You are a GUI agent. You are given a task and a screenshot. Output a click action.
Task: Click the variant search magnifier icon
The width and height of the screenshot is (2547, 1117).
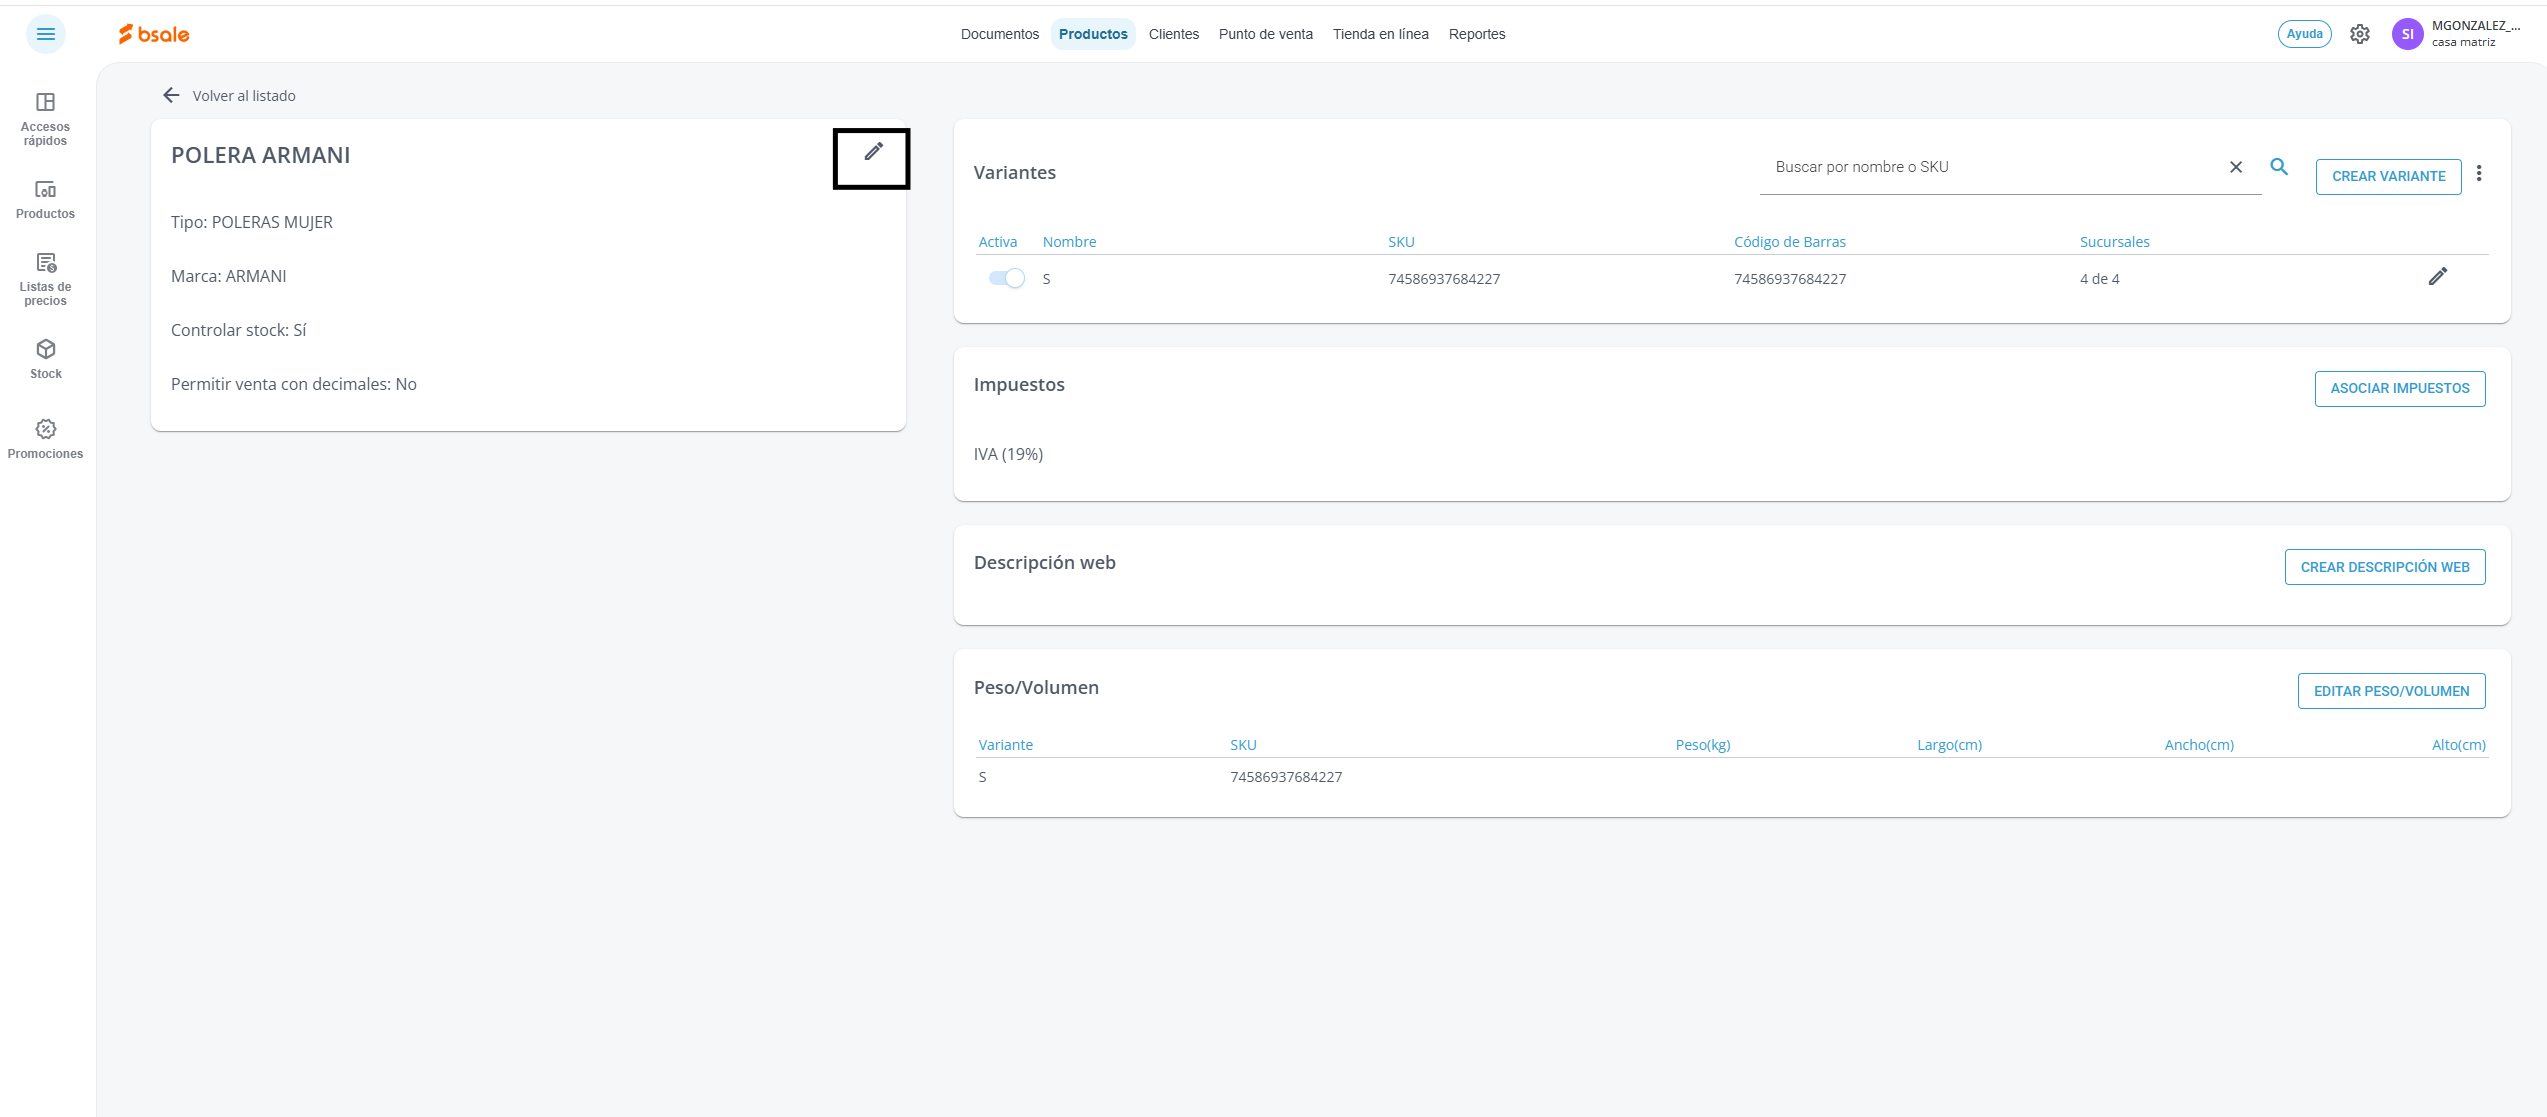coord(2279,167)
